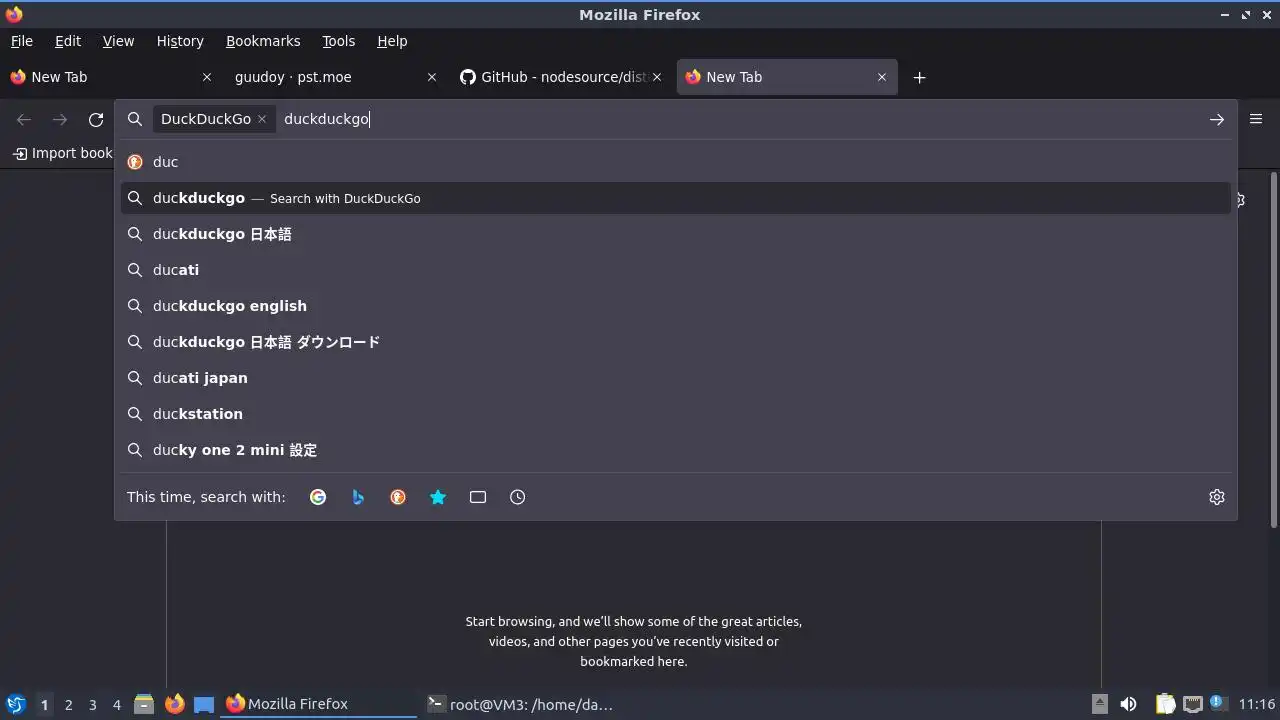1280x720 pixels.
Task: Open the File menu
Action: [x=21, y=41]
